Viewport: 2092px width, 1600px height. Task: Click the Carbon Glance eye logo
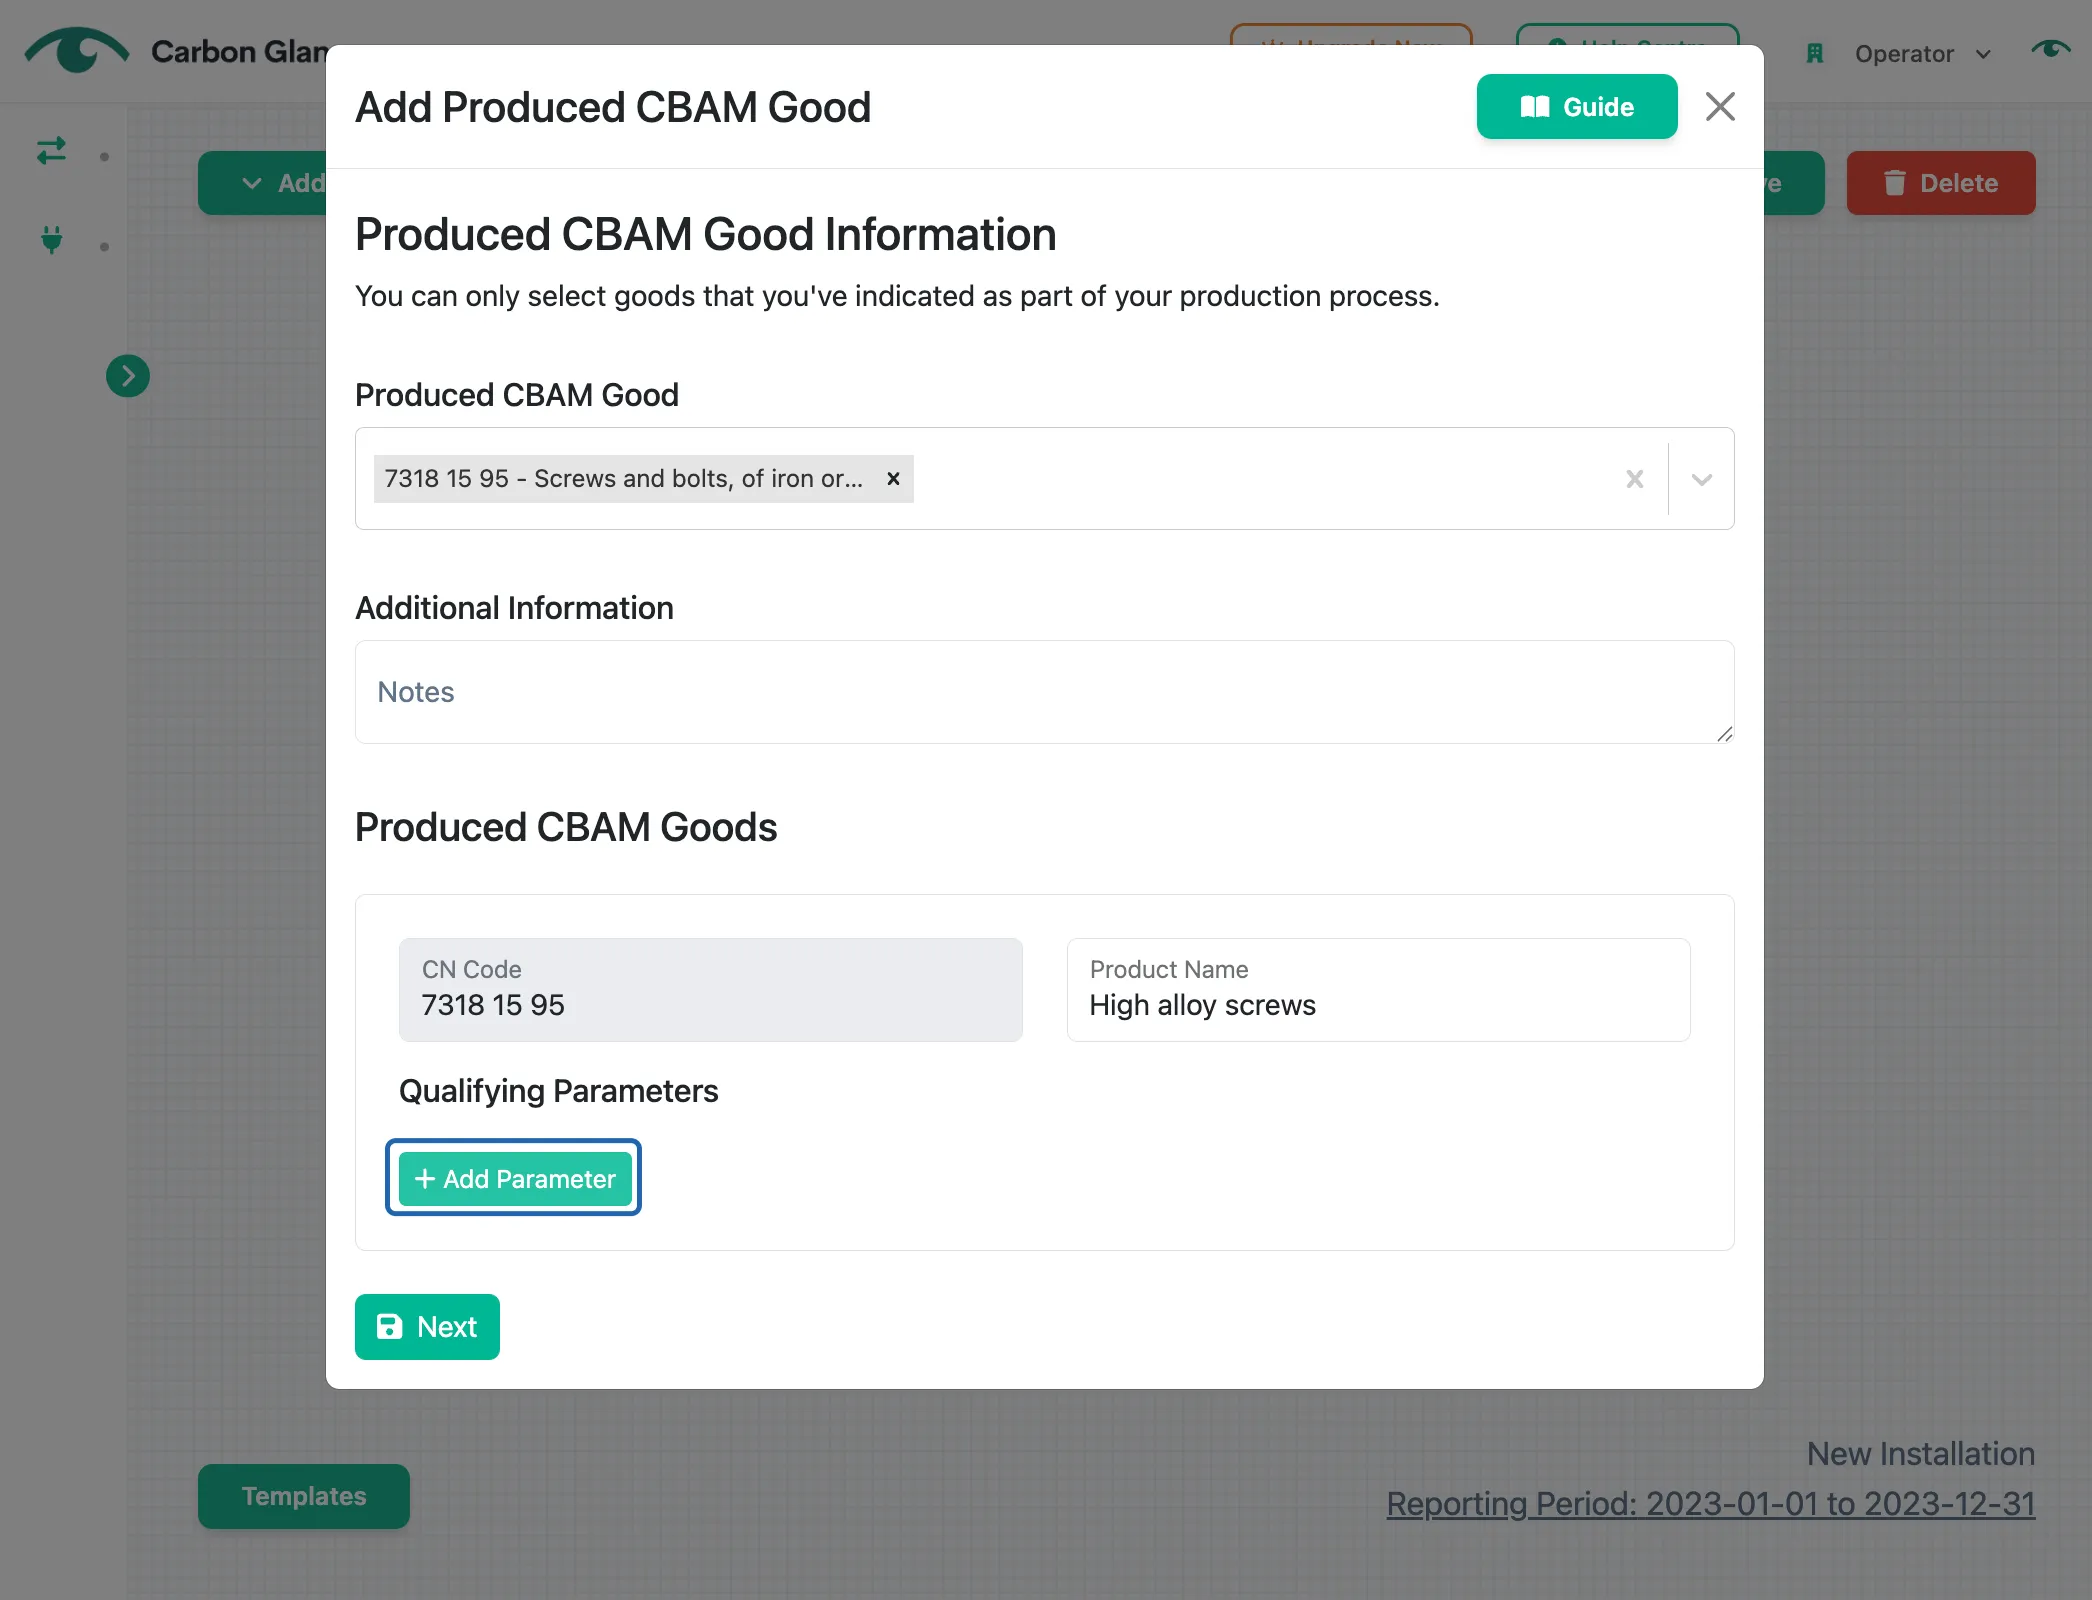[76, 50]
